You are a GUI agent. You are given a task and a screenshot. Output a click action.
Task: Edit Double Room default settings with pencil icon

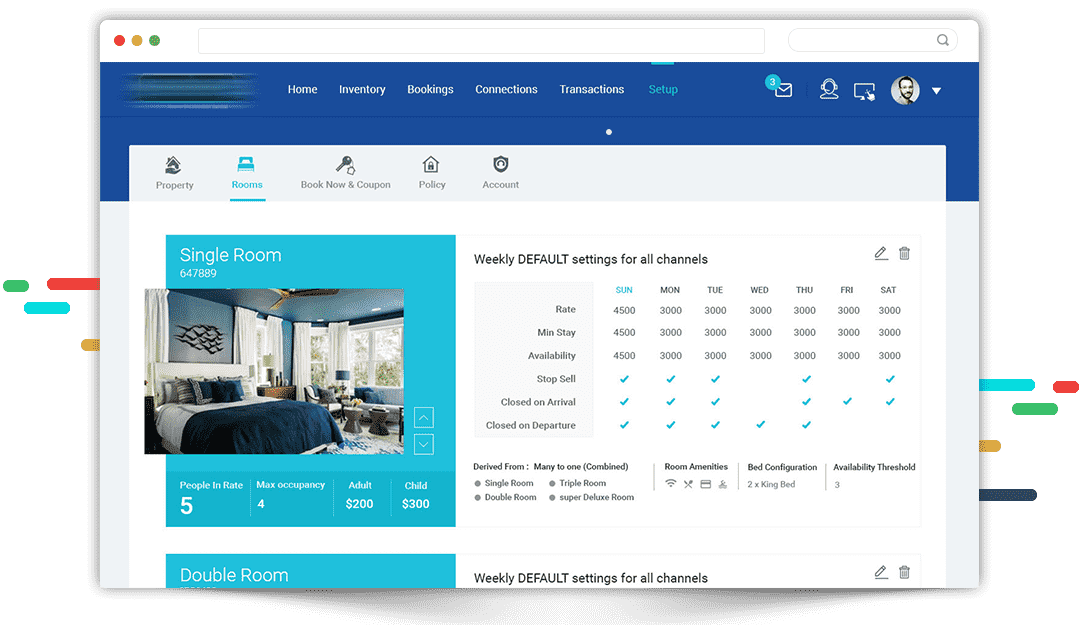[881, 572]
